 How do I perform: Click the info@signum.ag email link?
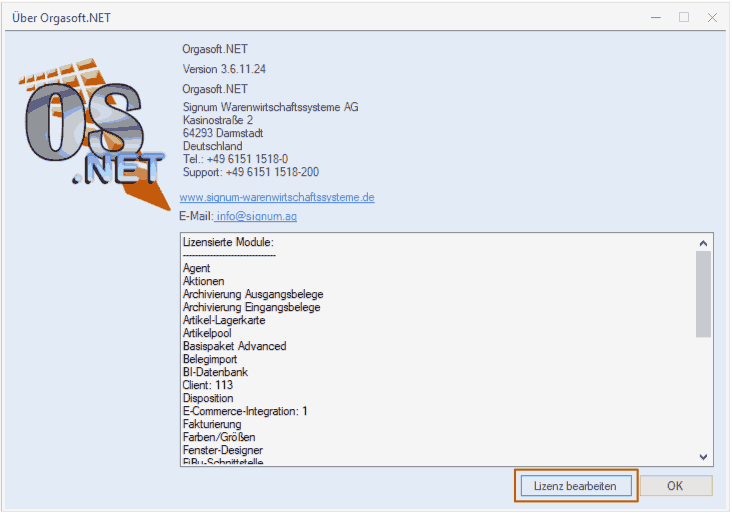[x=257, y=216]
